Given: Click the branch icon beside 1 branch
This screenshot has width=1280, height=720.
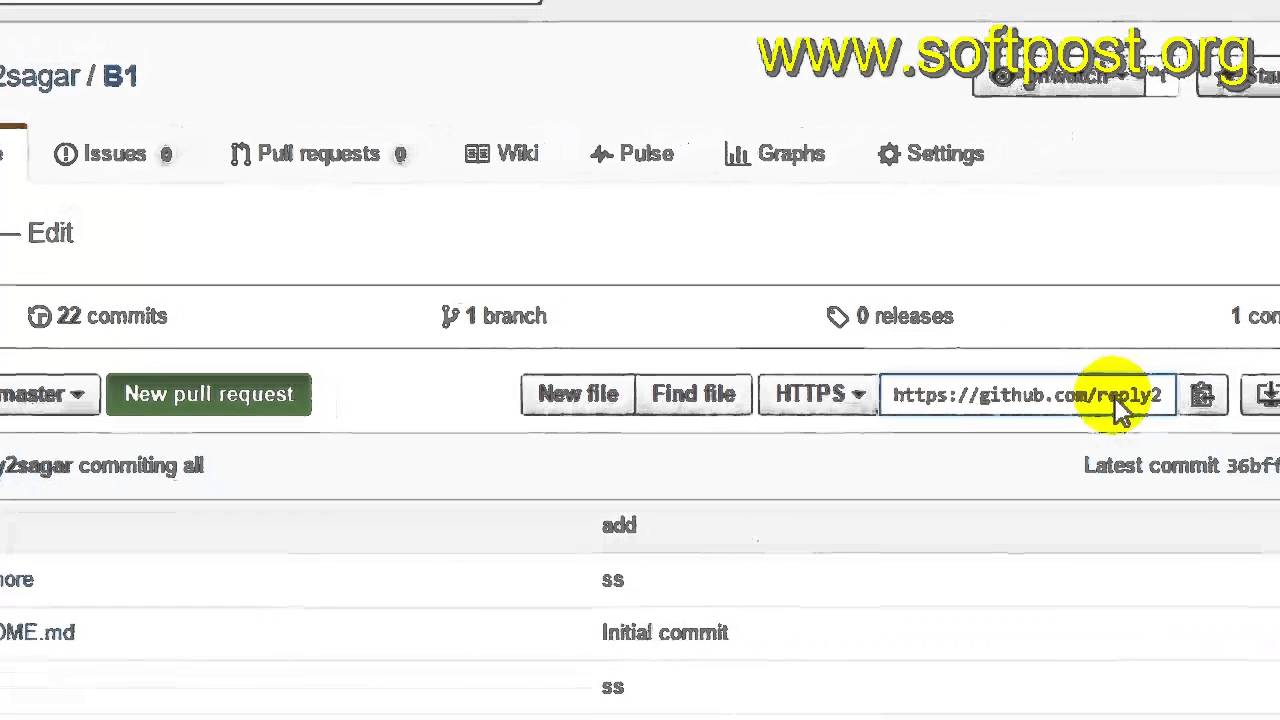Looking at the screenshot, I should (450, 317).
